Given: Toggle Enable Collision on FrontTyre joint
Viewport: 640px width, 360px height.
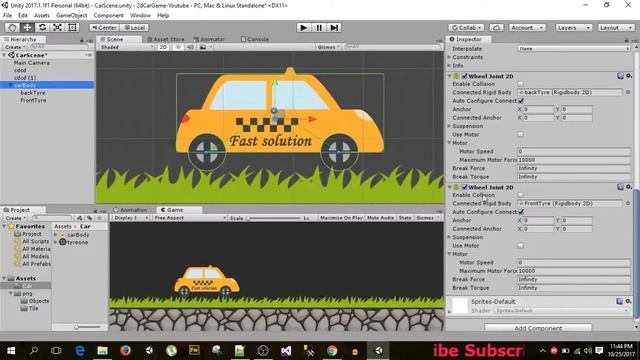Looking at the screenshot, I should tap(521, 195).
